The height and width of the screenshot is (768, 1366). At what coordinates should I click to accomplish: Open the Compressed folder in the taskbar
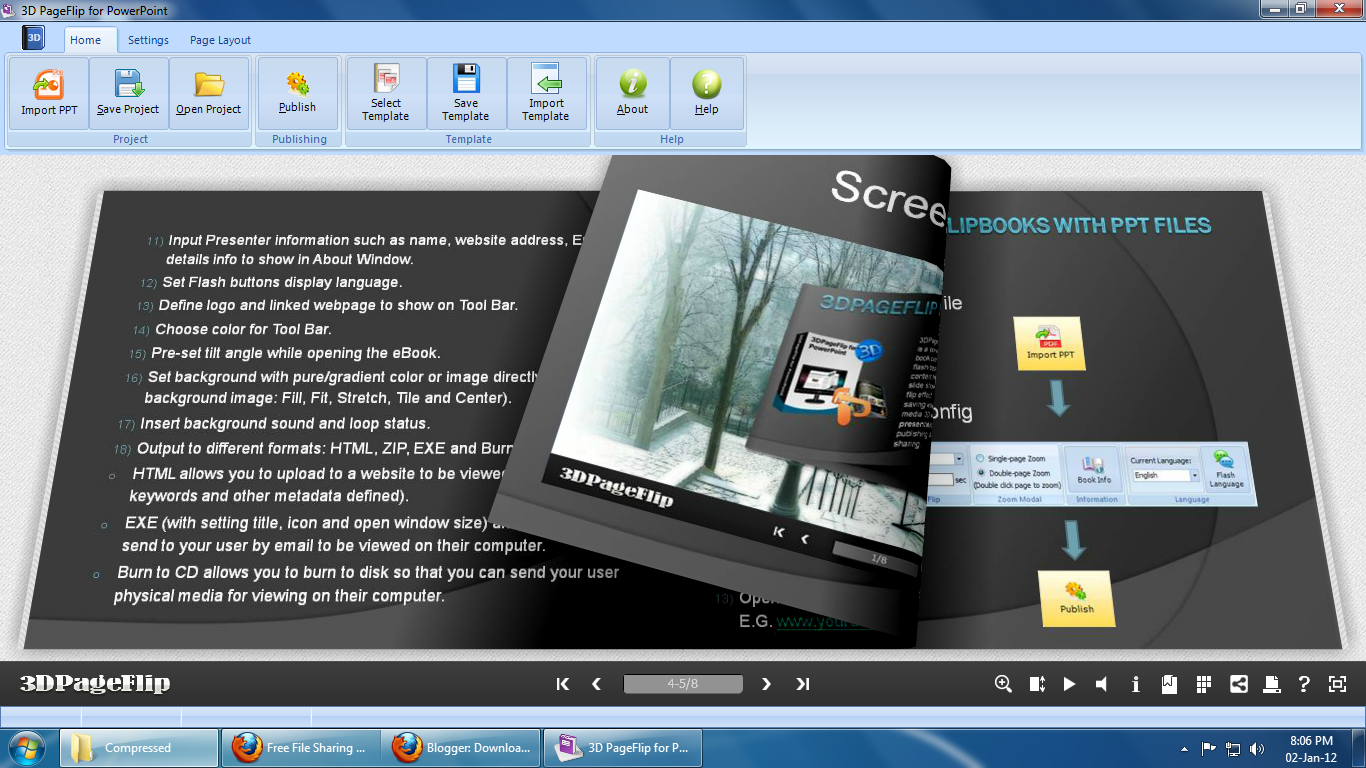(139, 748)
